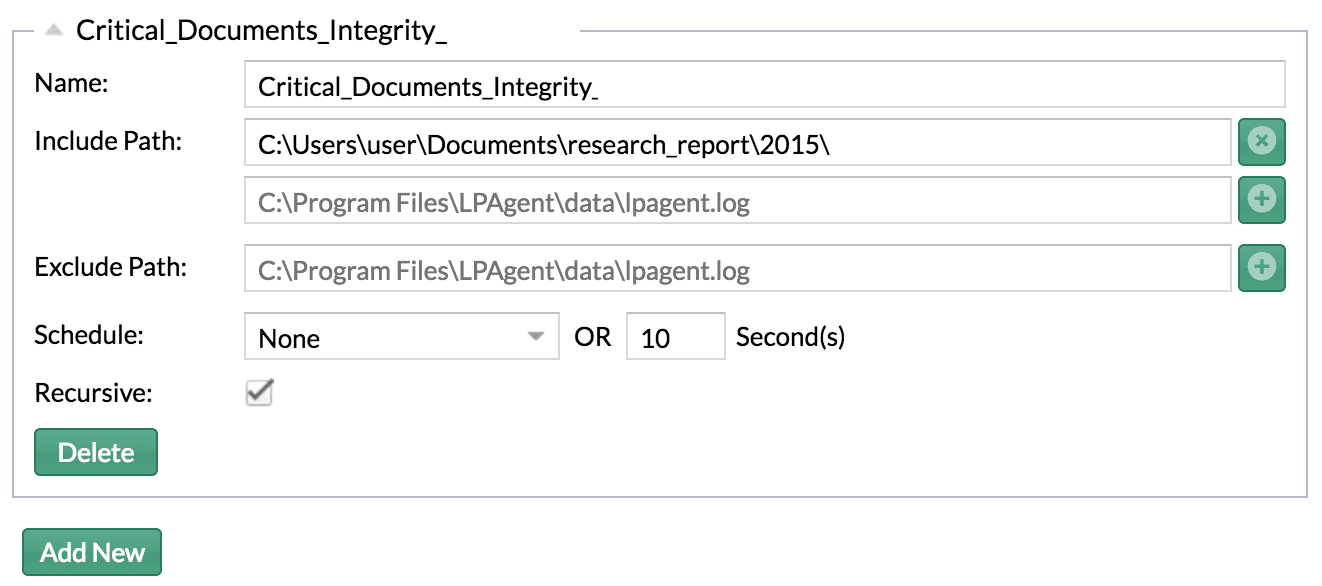Click the Second(s) unit label
1322x586 pixels.
point(791,337)
